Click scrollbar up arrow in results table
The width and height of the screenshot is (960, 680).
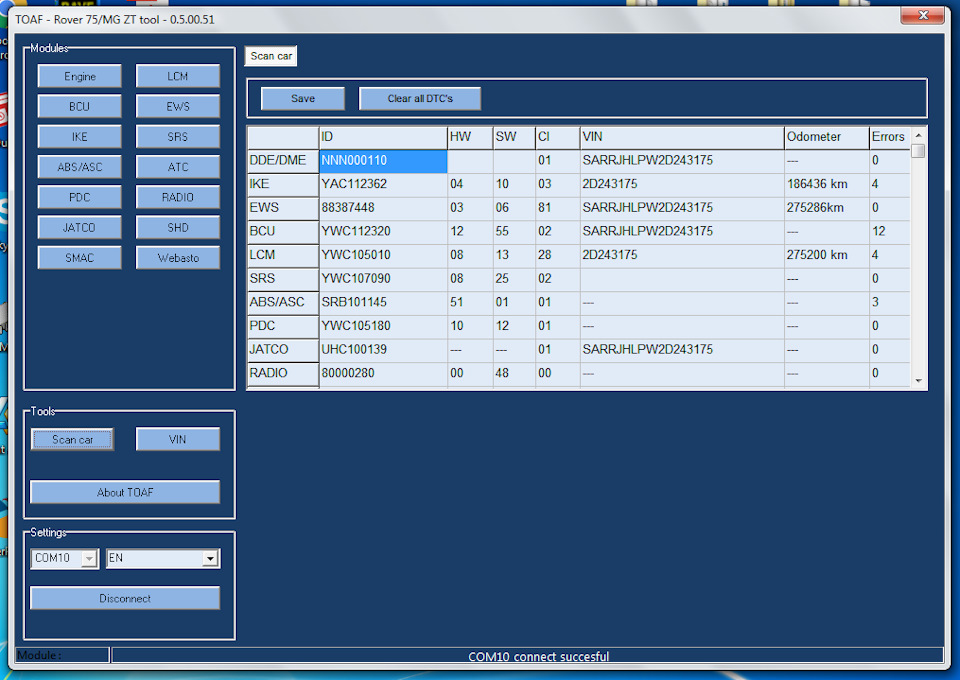[x=918, y=135]
